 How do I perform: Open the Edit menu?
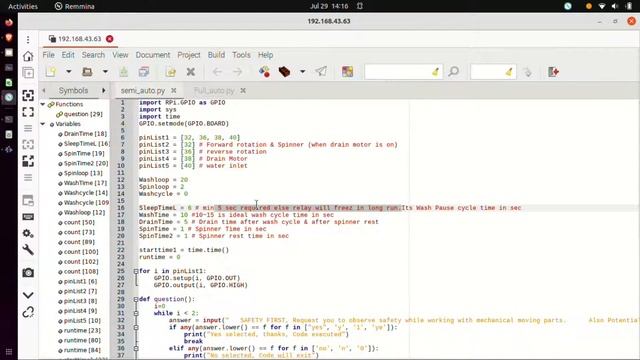pos(68,55)
